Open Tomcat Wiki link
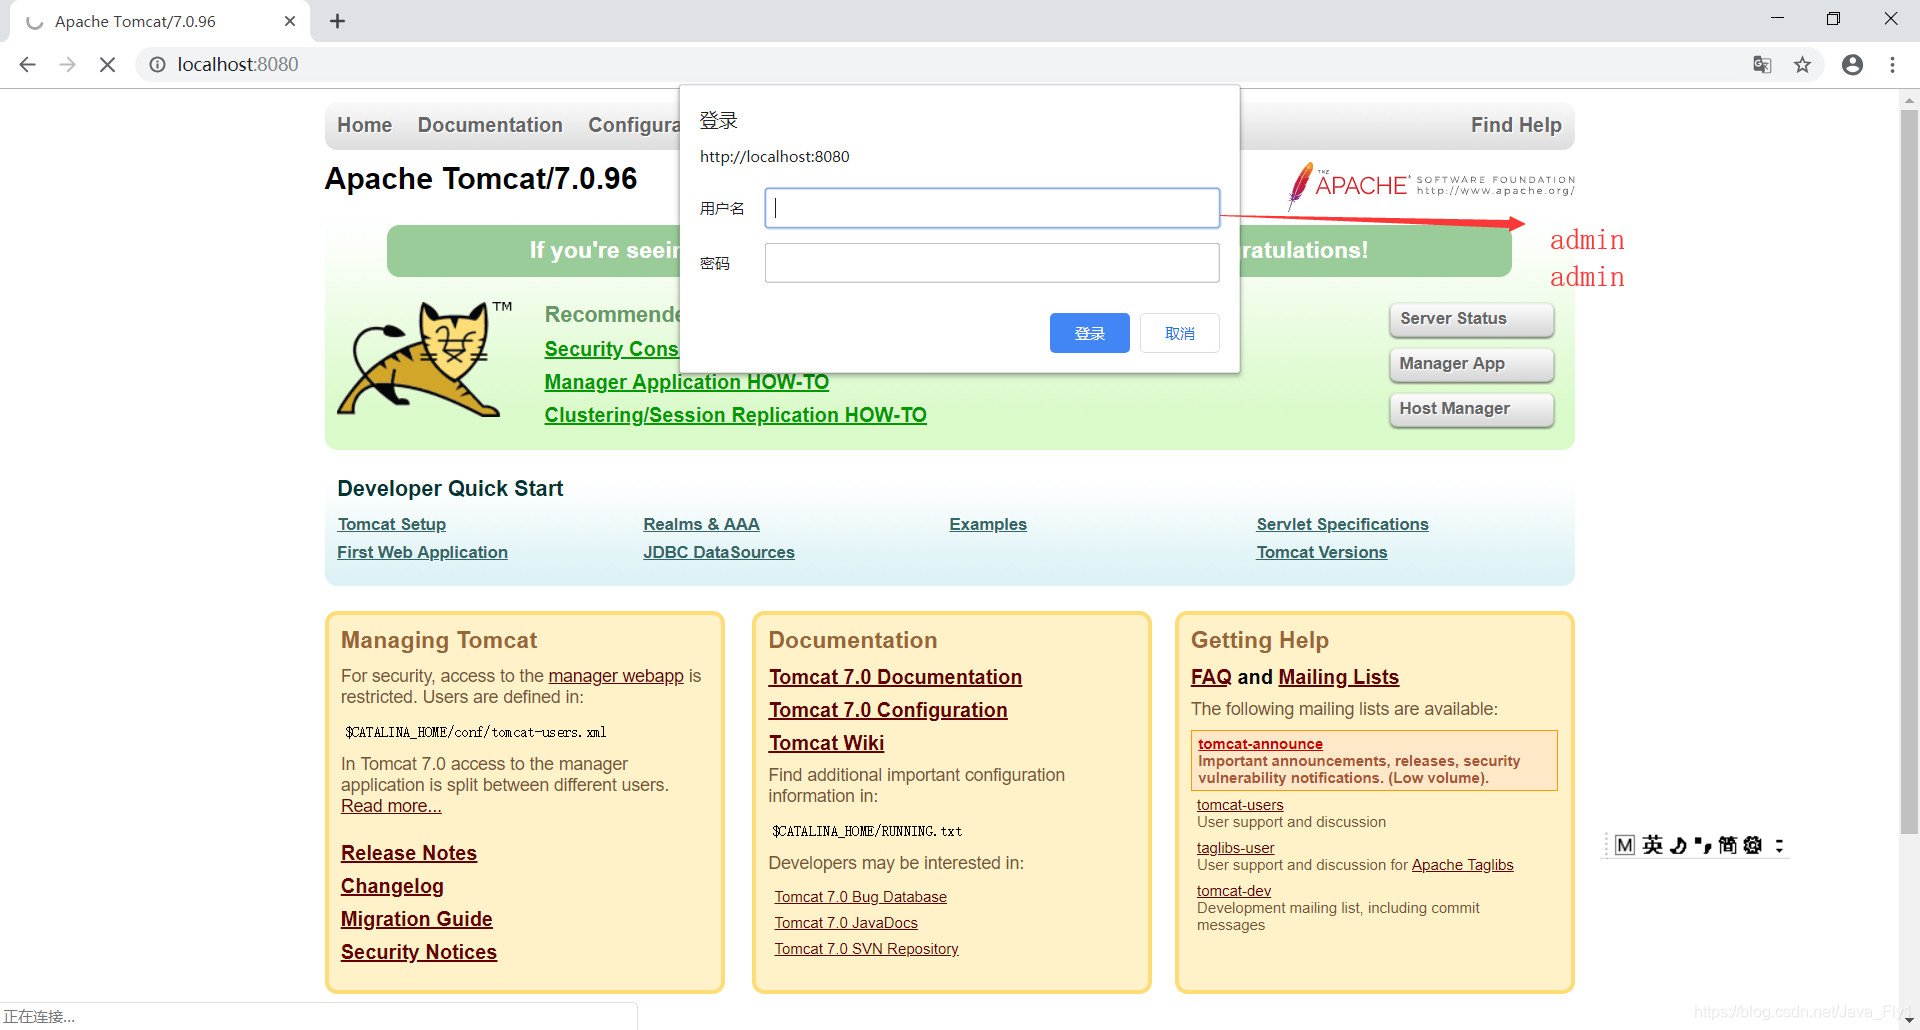Image resolution: width=1920 pixels, height=1030 pixels. point(826,743)
